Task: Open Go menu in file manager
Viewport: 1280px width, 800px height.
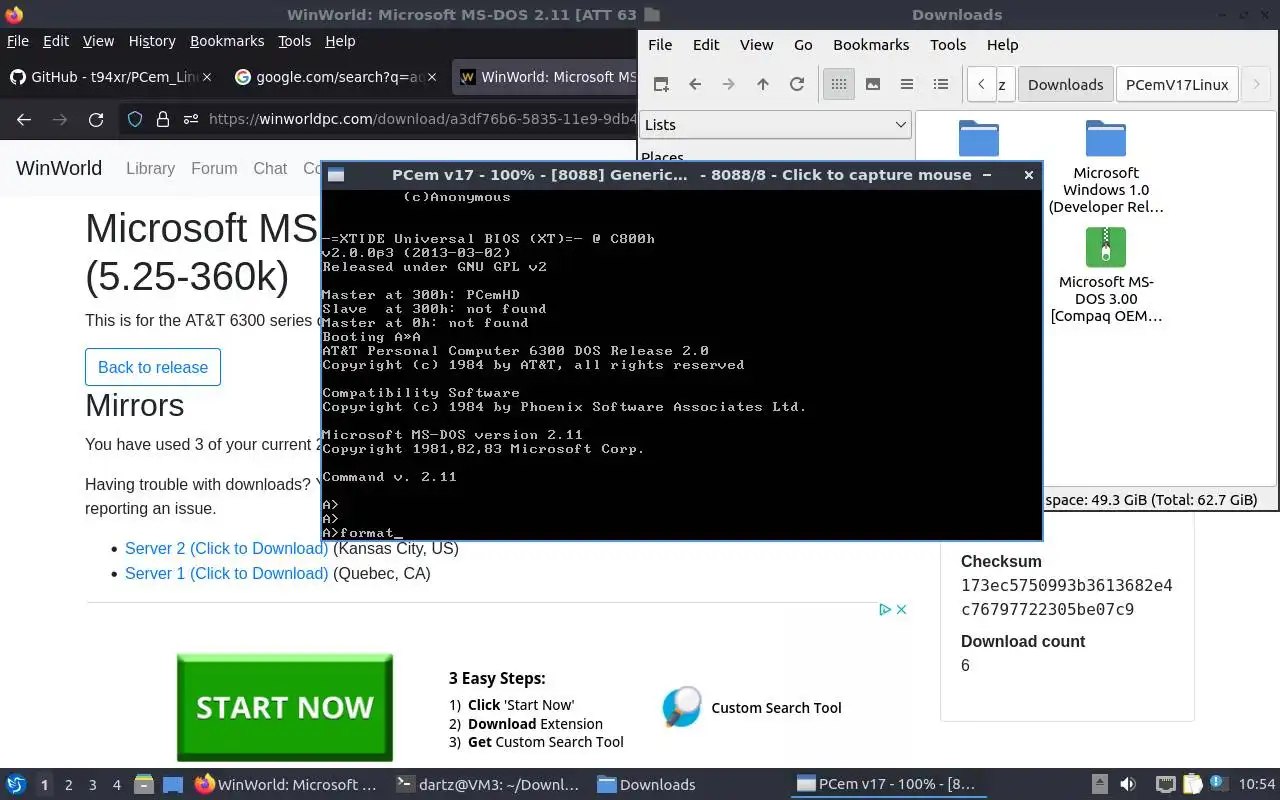Action: click(x=803, y=44)
